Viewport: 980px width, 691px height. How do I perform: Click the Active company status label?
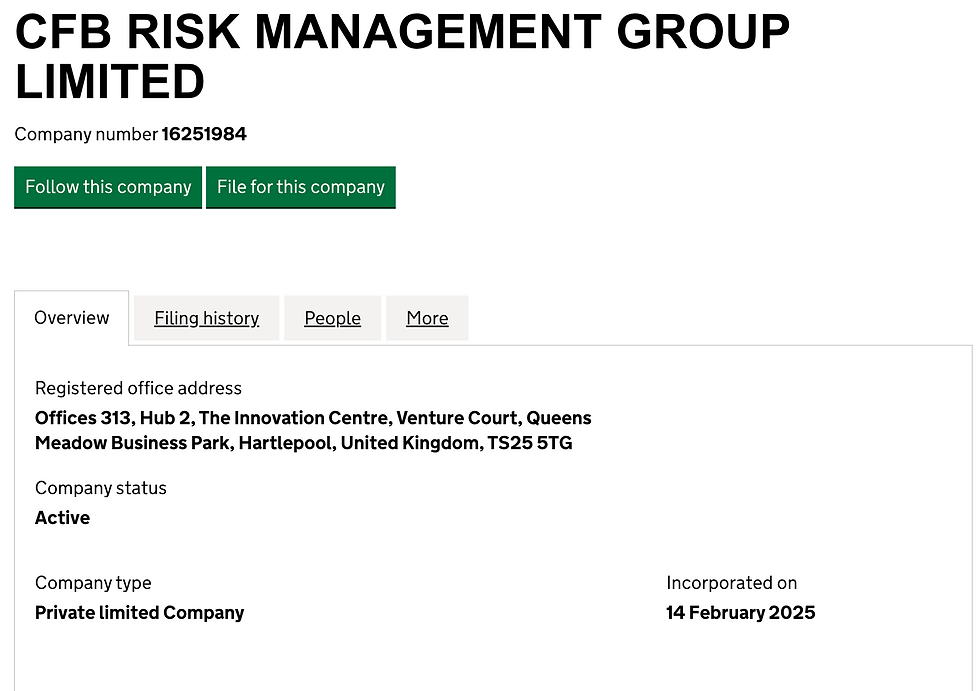(62, 518)
